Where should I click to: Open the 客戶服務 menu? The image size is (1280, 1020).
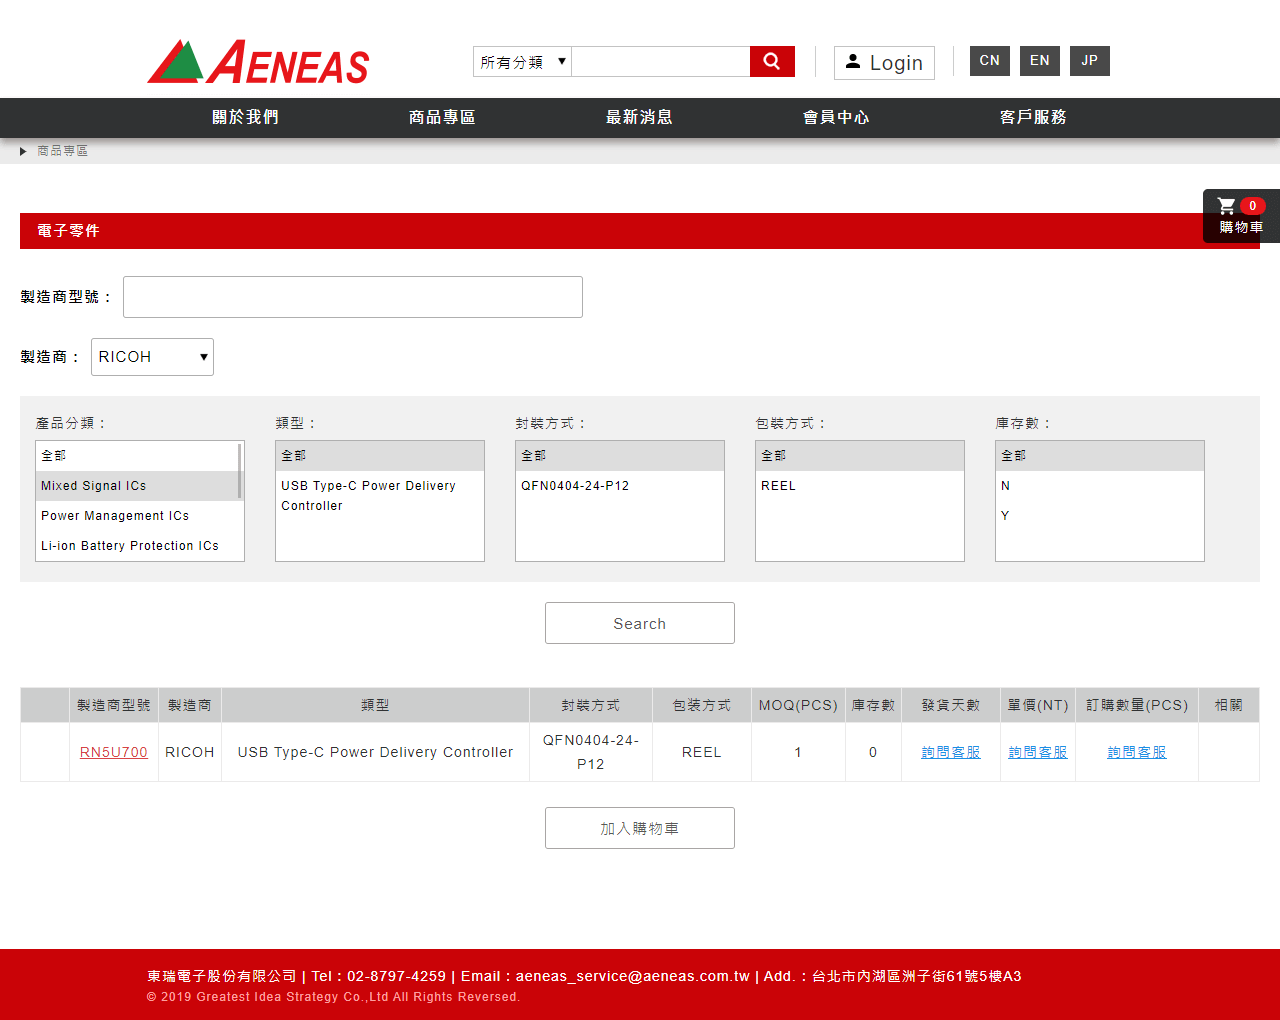coord(1033,117)
